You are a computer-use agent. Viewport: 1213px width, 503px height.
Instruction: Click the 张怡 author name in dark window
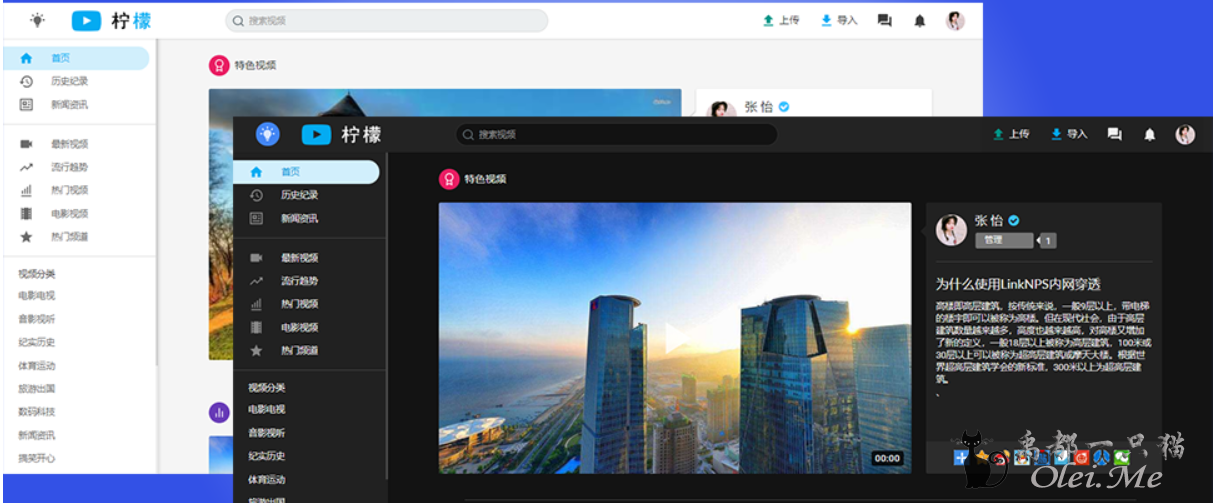pos(988,220)
